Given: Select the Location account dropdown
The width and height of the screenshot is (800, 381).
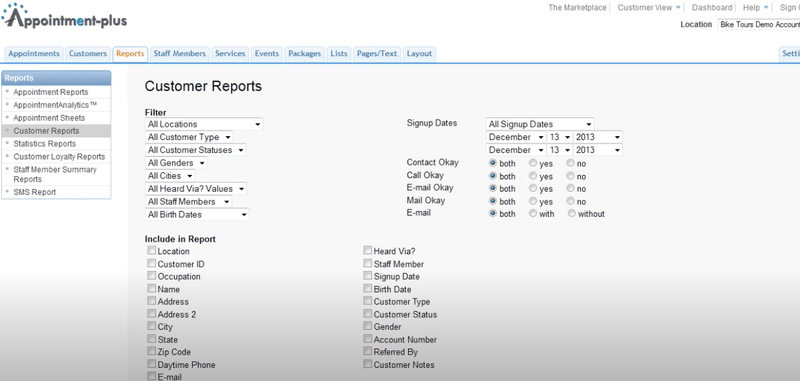Looking at the screenshot, I should [x=759, y=24].
